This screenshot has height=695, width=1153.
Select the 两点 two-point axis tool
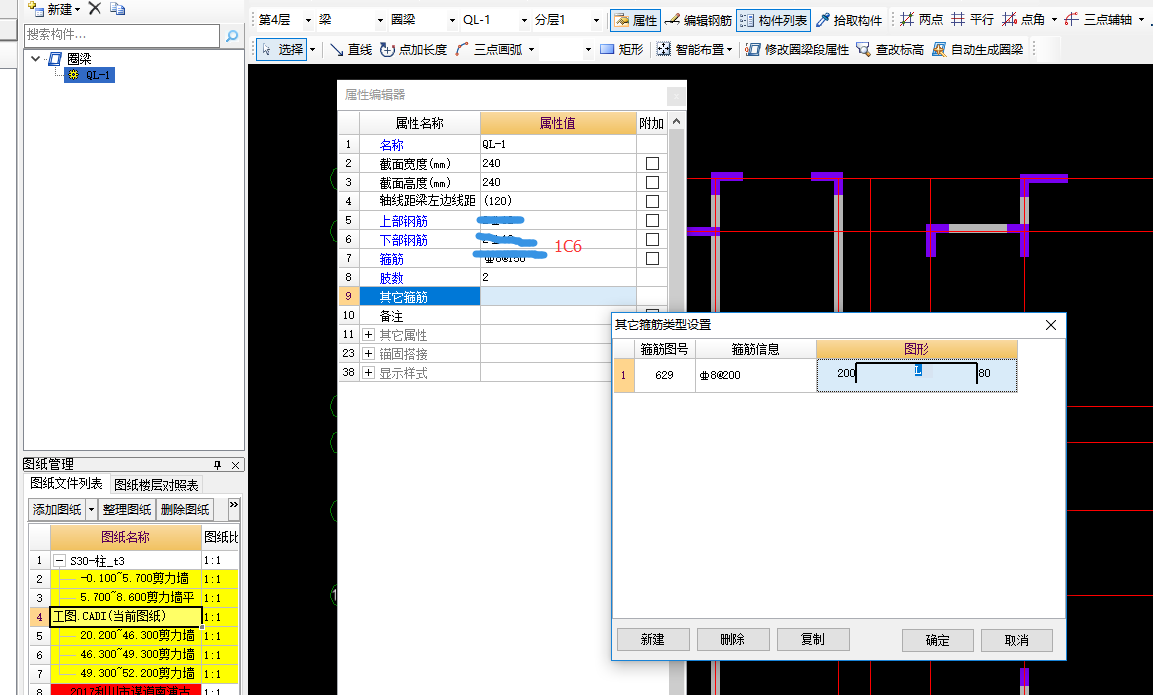[x=921, y=20]
